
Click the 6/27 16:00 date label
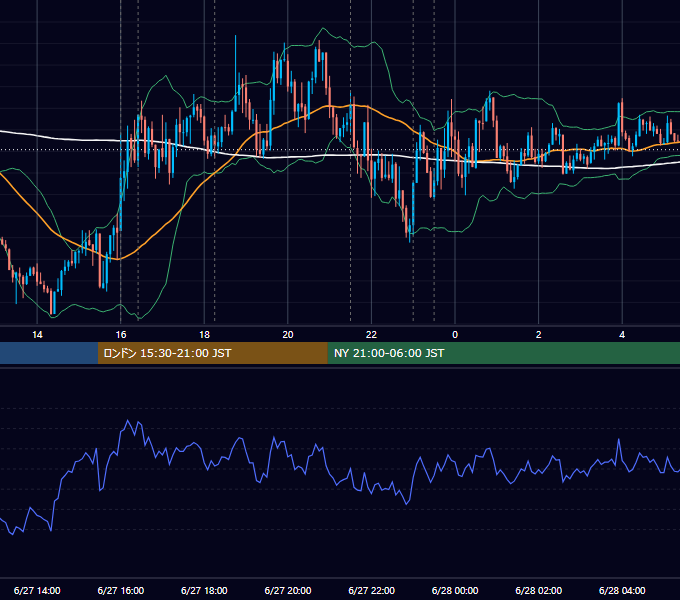121,590
